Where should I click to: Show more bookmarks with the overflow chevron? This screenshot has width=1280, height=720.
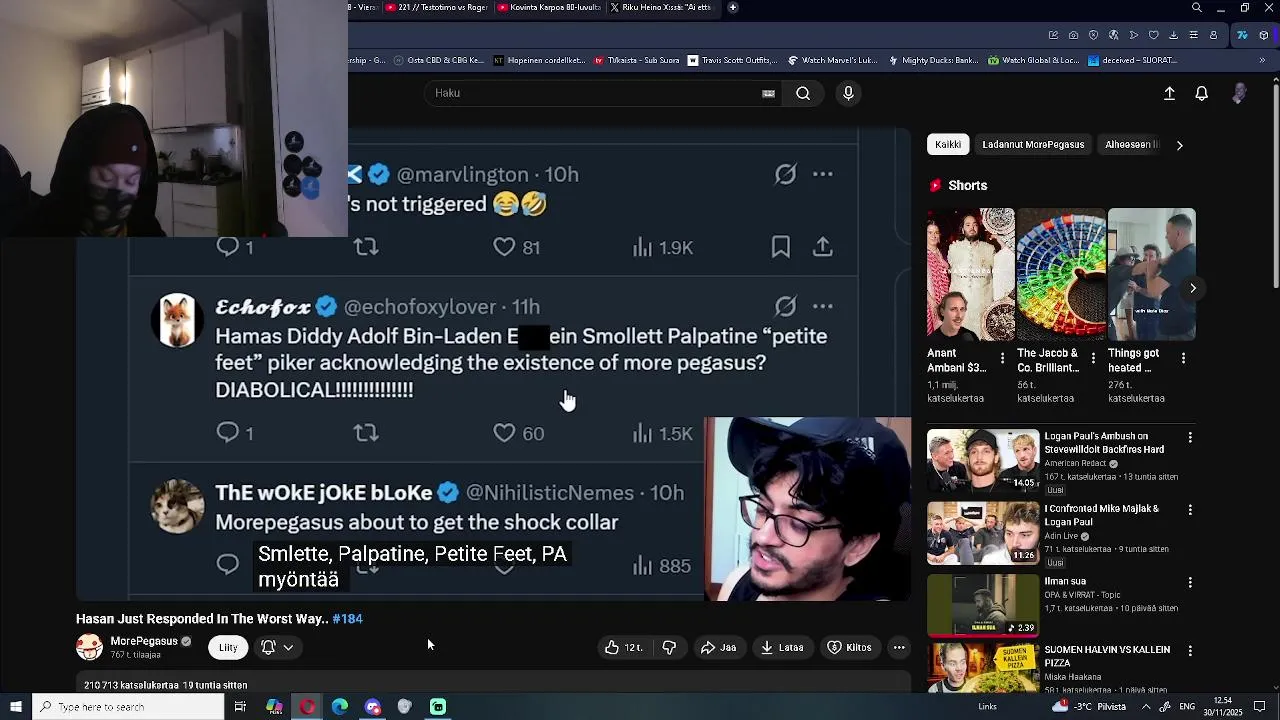tap(1264, 60)
